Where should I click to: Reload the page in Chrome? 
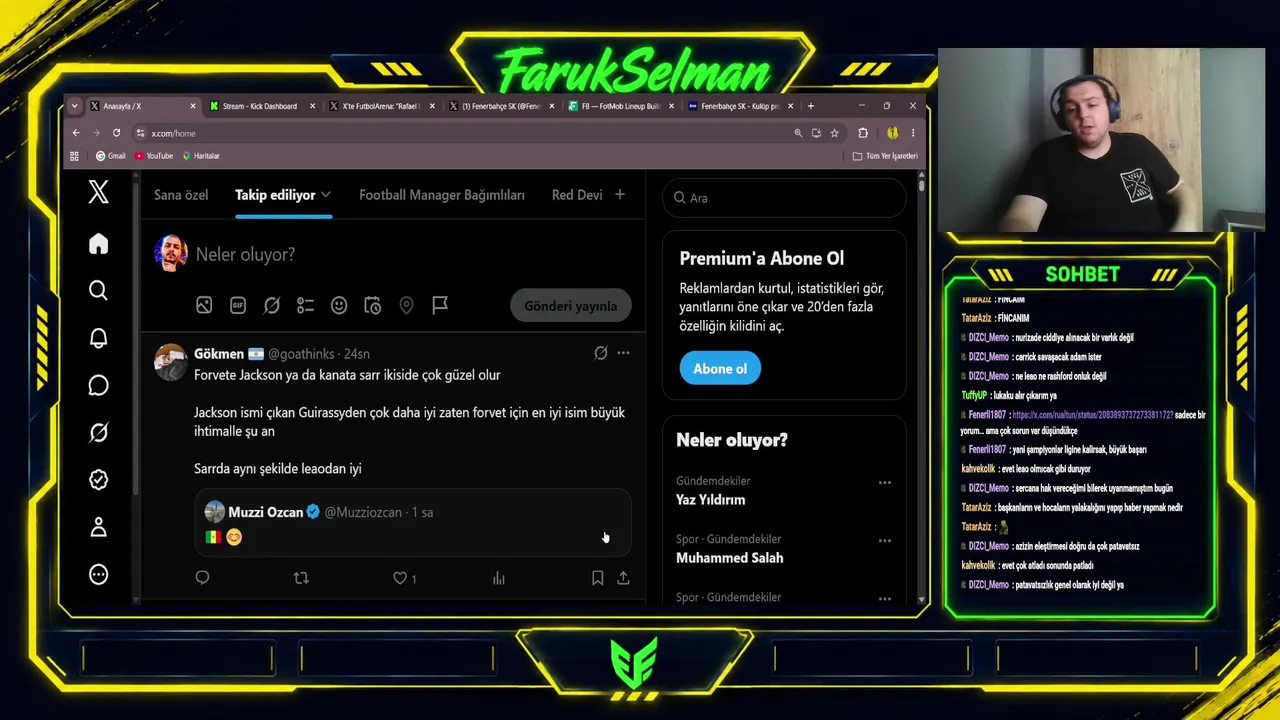click(116, 133)
